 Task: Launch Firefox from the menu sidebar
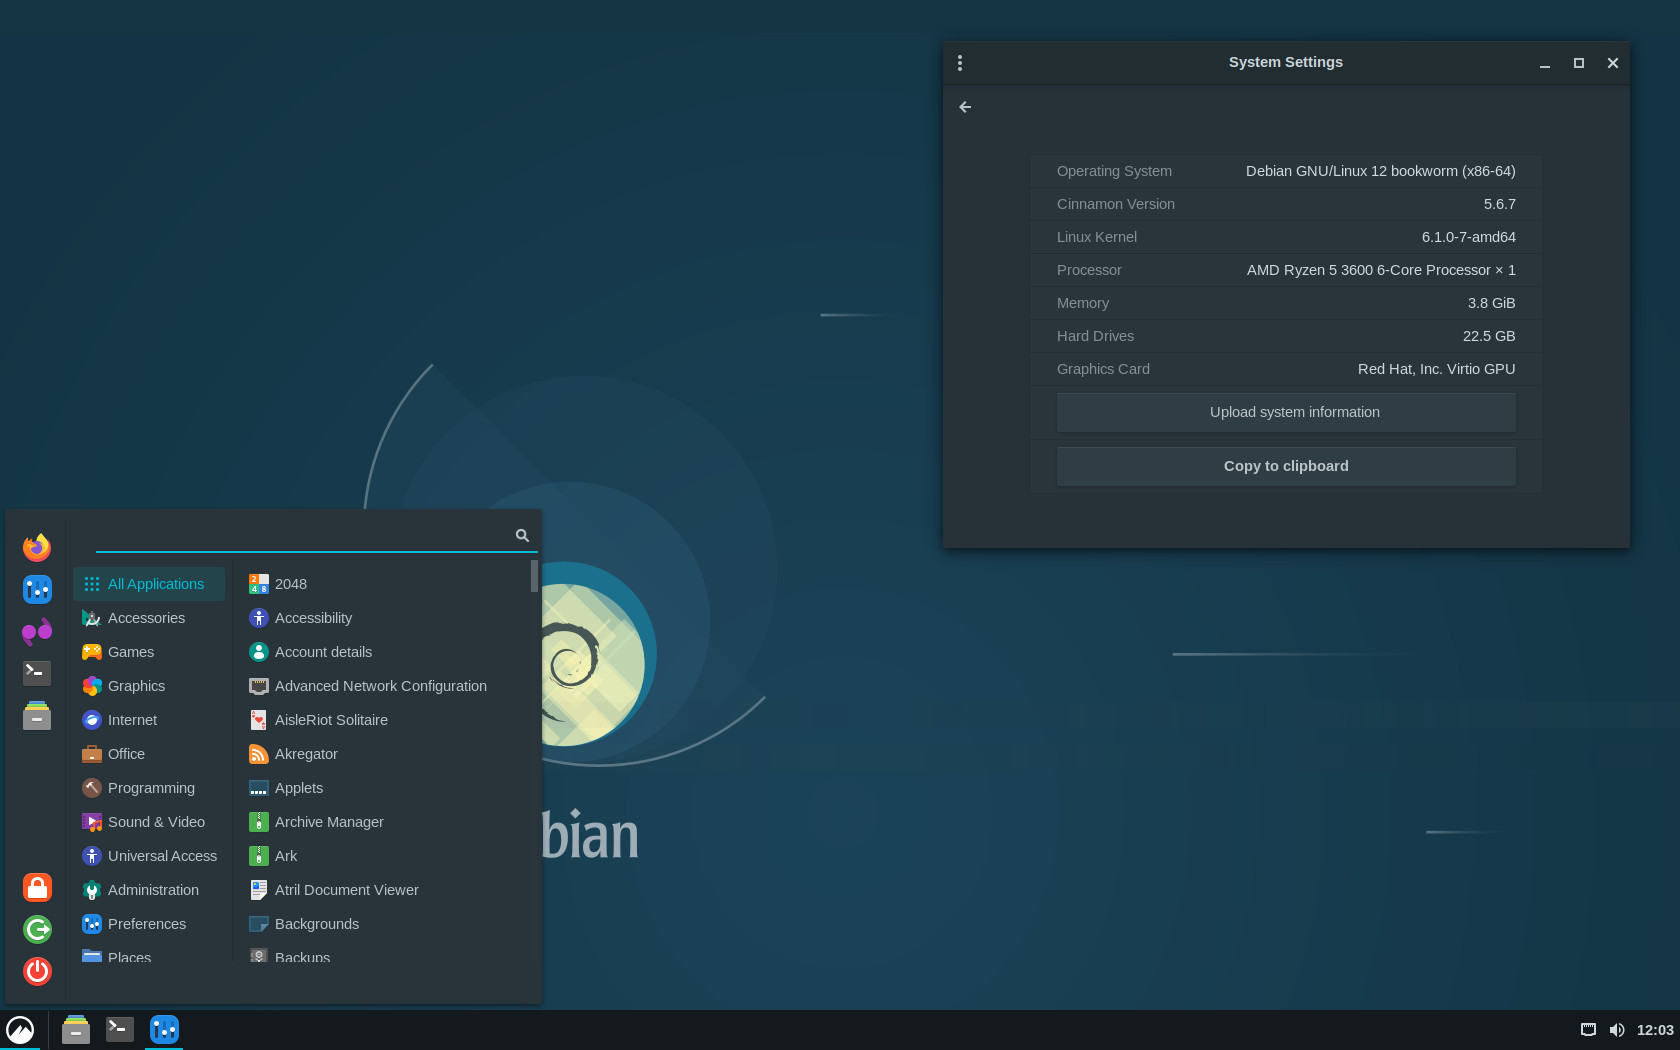[x=37, y=547]
